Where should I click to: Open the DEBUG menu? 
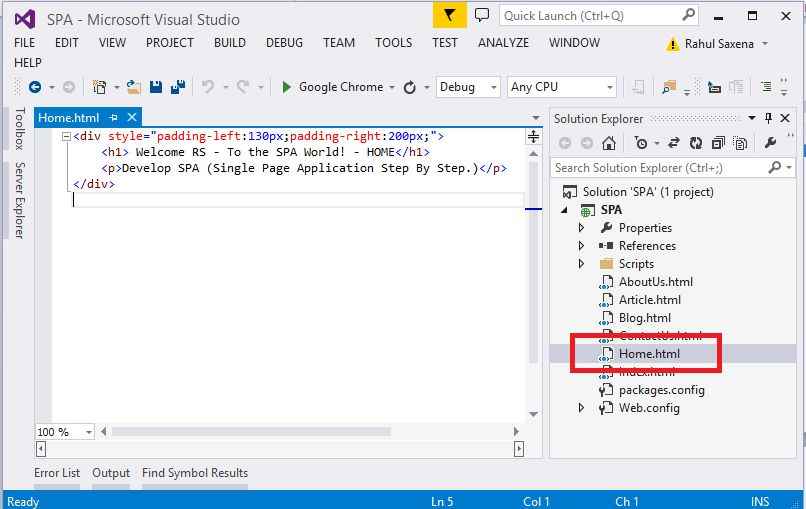coord(284,43)
